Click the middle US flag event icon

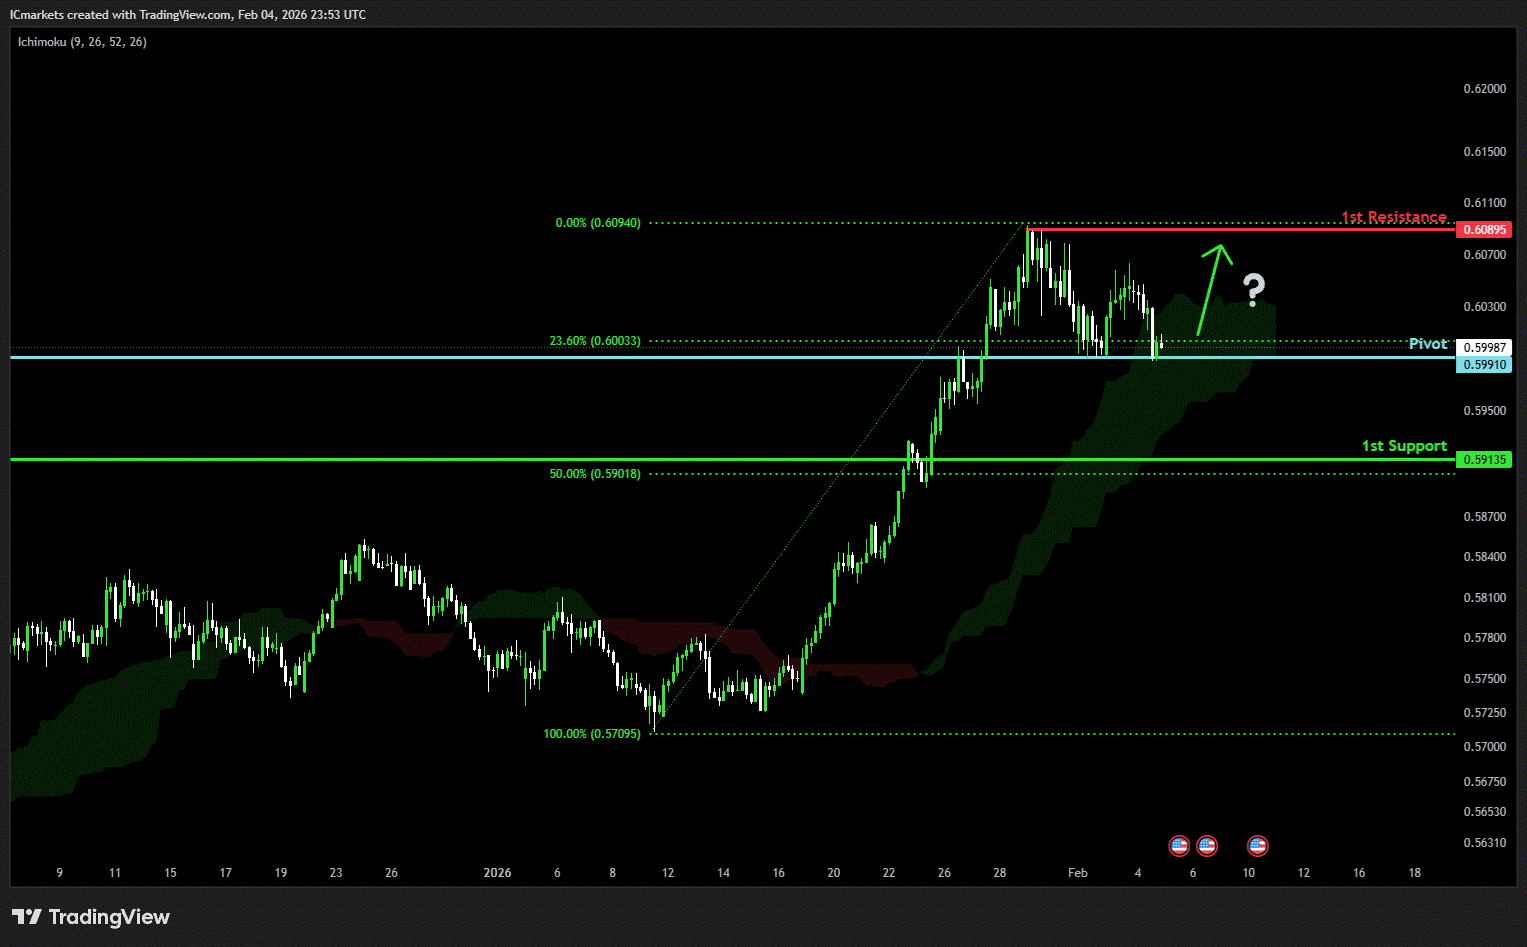[1207, 846]
